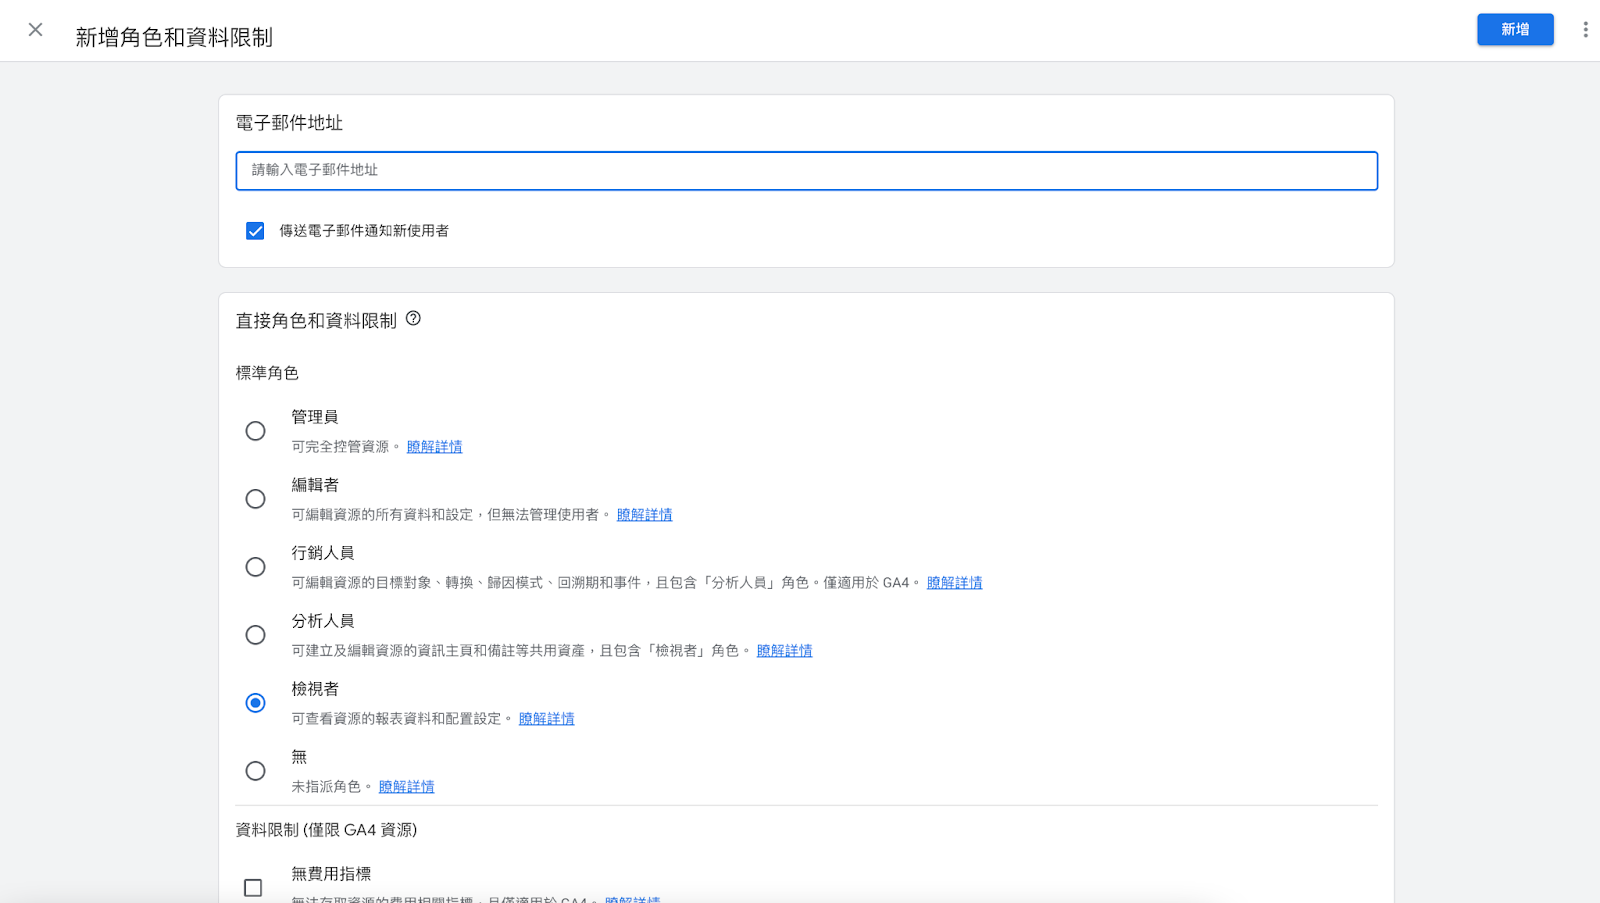Close the add roles dialog with X icon
The width and height of the screenshot is (1600, 903).
36,30
